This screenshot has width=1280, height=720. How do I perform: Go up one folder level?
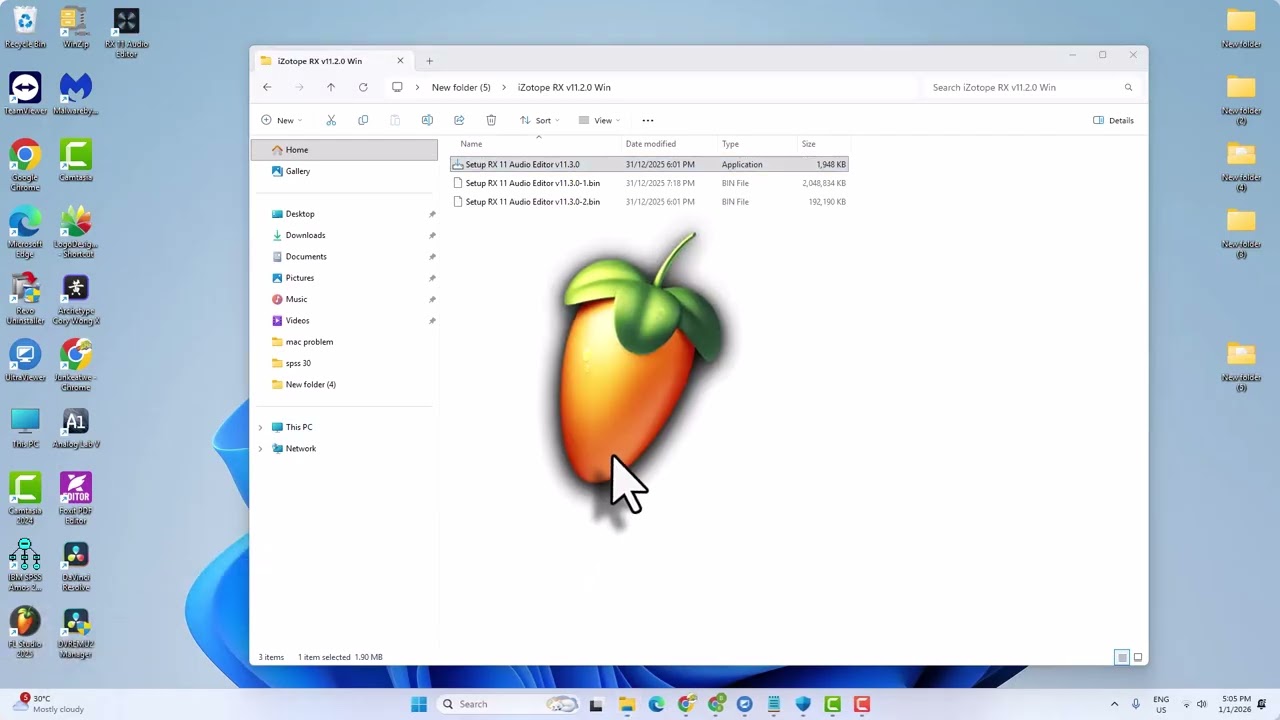tap(331, 87)
